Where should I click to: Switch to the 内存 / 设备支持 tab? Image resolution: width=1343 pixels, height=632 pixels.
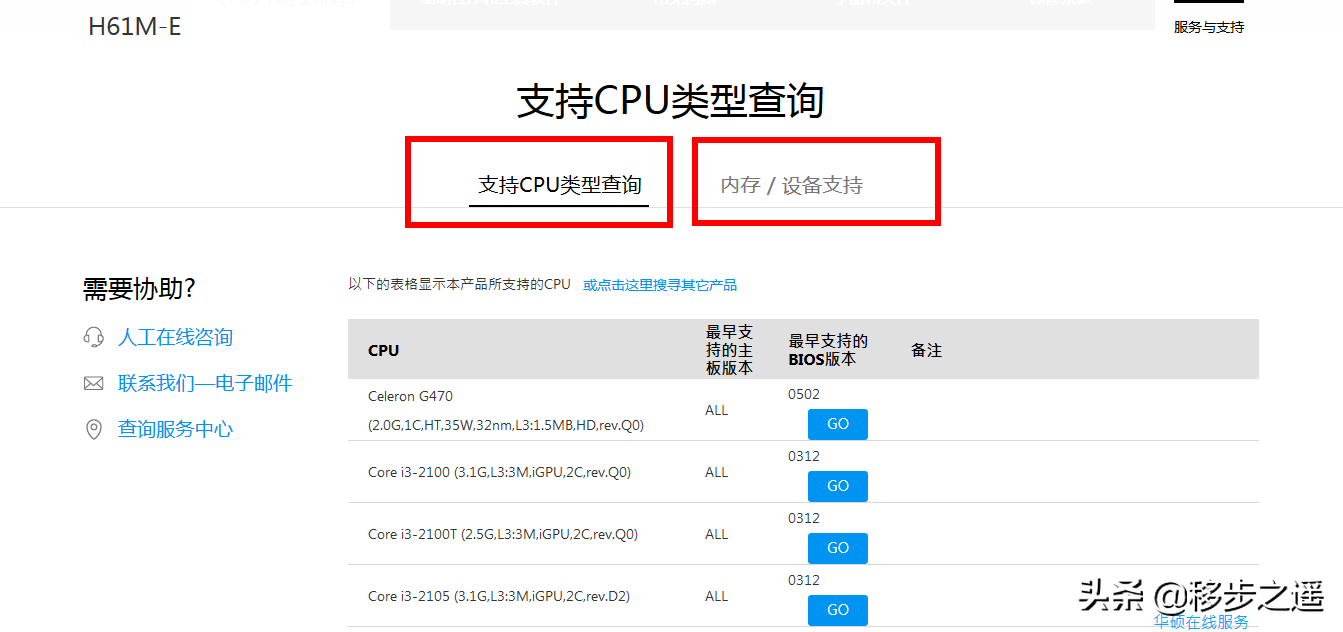pos(791,185)
